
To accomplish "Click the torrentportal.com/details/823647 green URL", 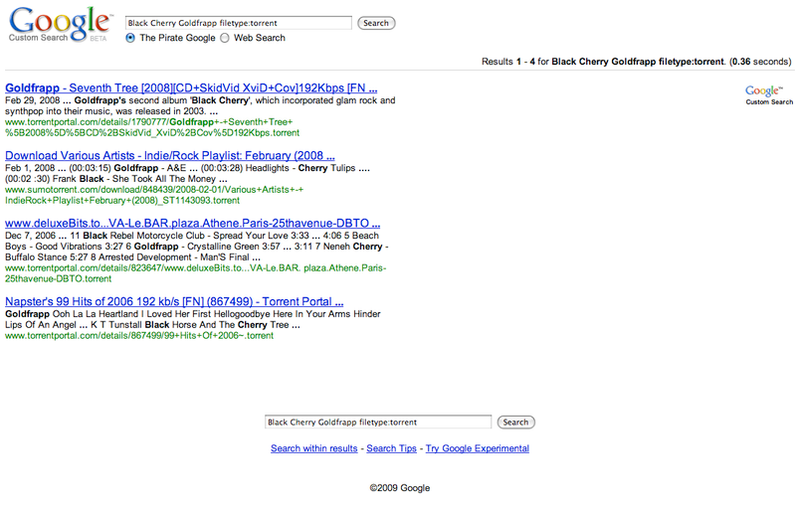I will pyautogui.click(x=195, y=273).
